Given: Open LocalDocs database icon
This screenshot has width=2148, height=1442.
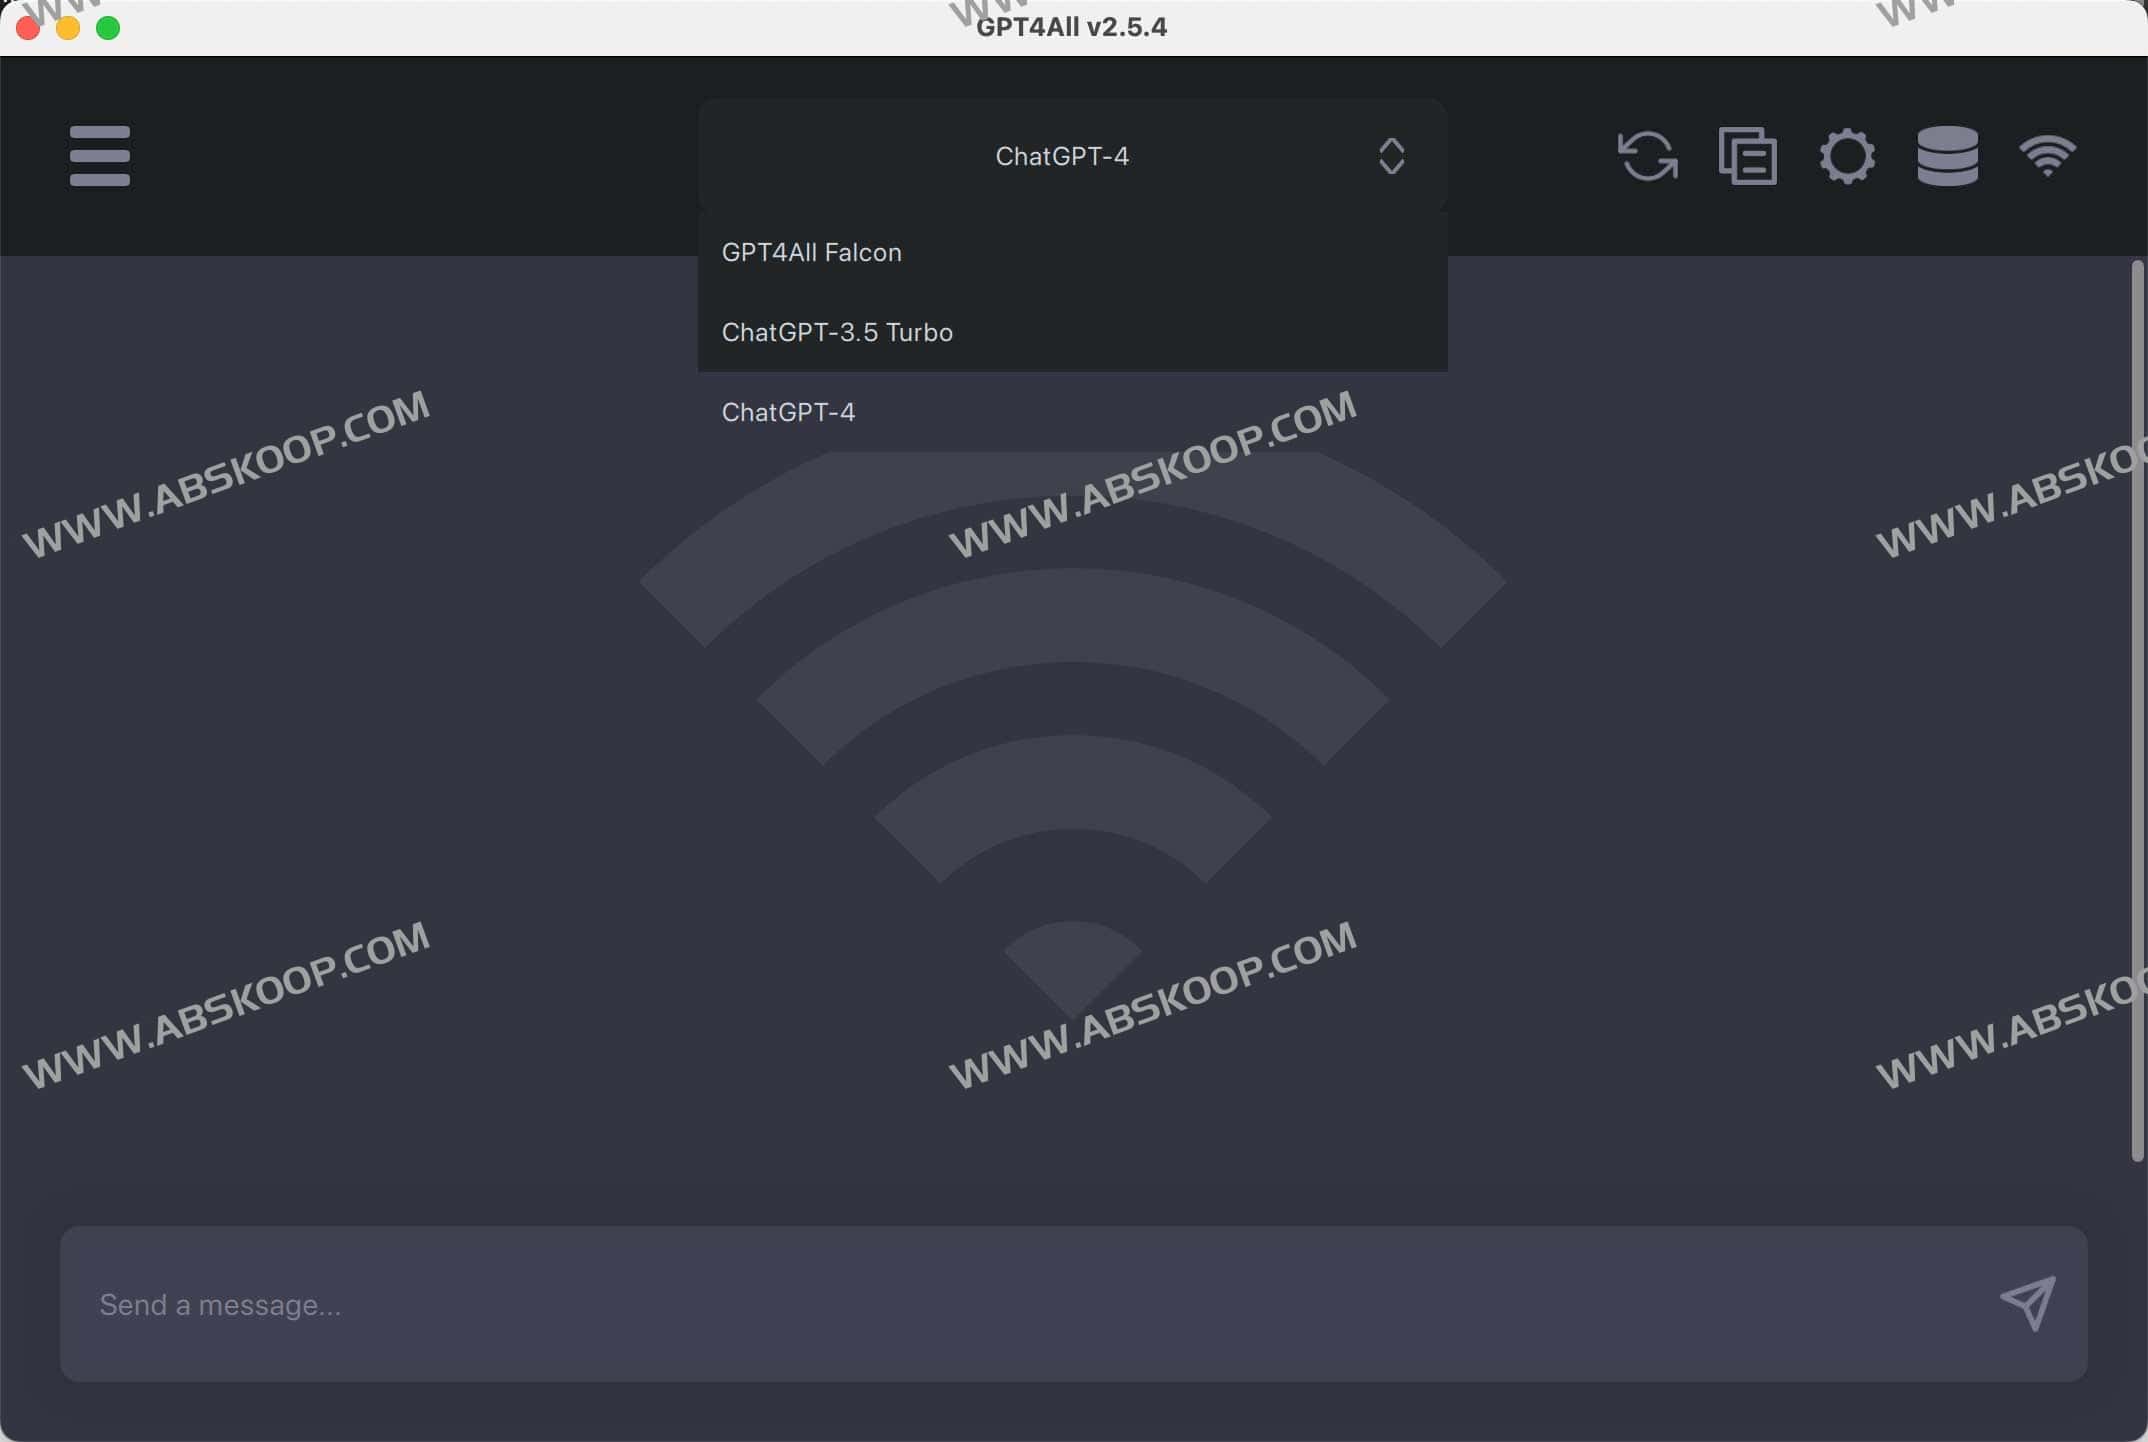Looking at the screenshot, I should click(x=1947, y=156).
